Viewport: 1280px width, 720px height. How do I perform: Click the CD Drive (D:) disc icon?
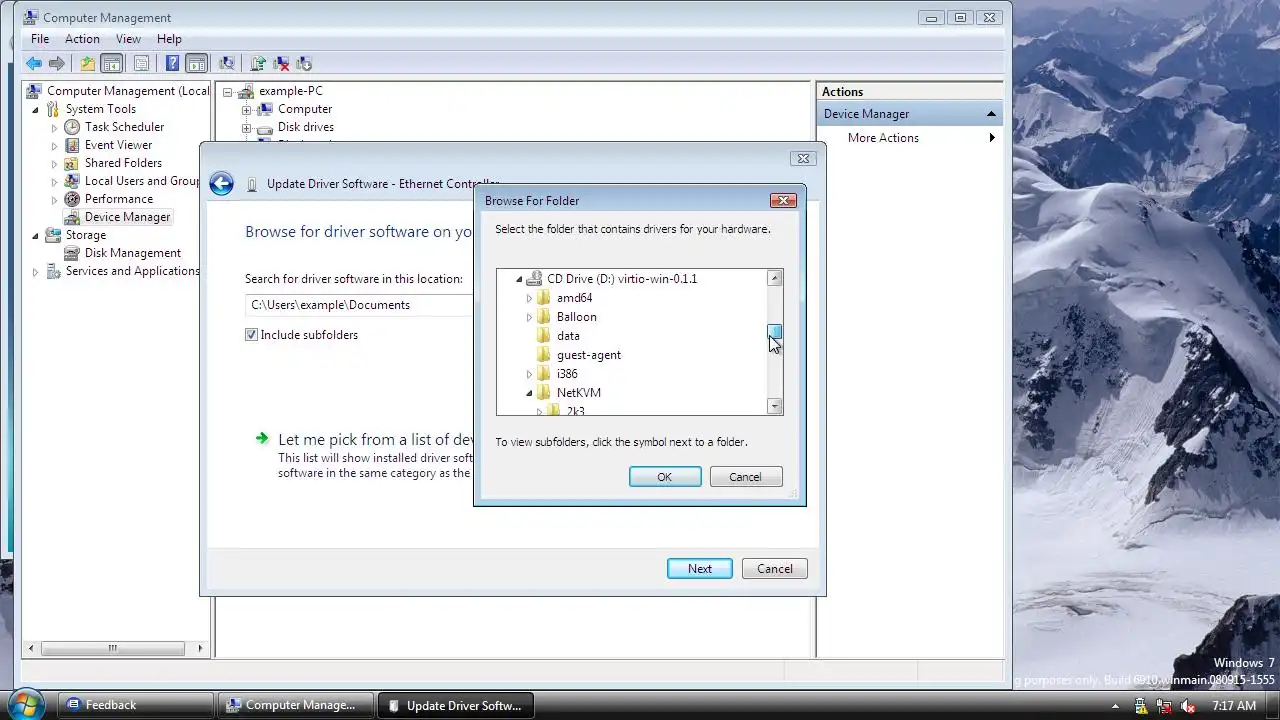point(535,279)
